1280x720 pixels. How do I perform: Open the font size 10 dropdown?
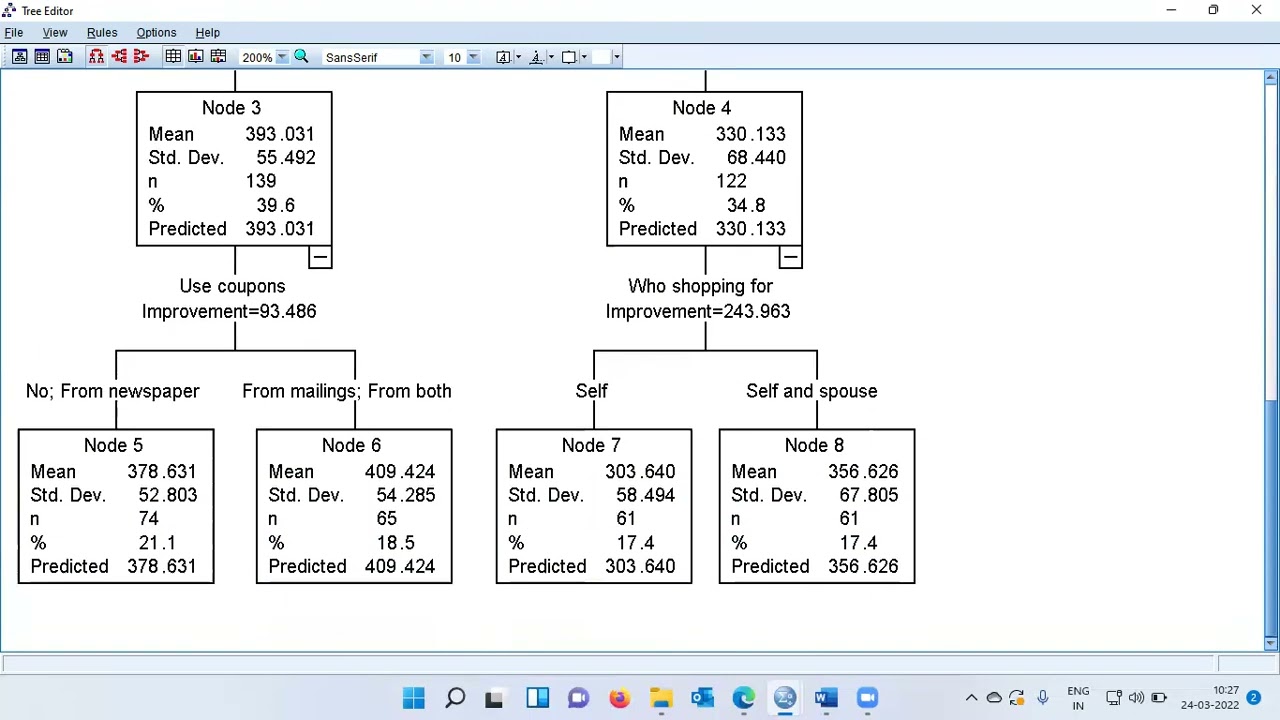click(x=473, y=57)
